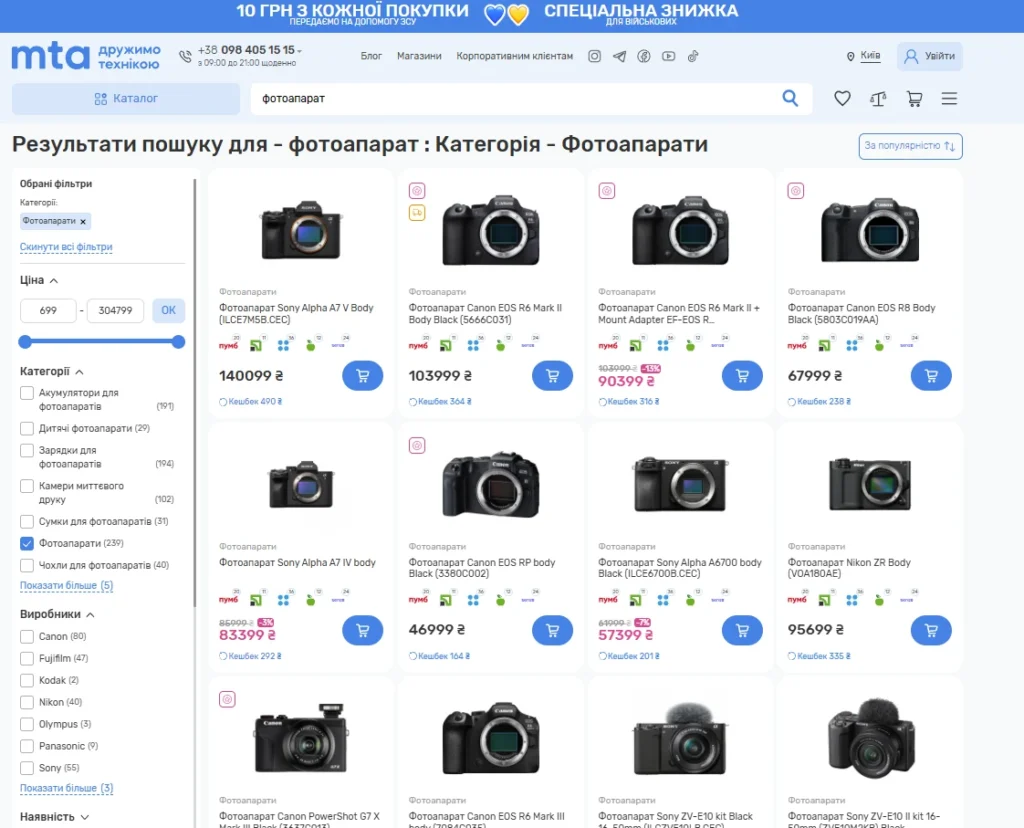The width and height of the screenshot is (1024, 828).
Task: Open the wishlist heart icon
Action: [x=842, y=98]
